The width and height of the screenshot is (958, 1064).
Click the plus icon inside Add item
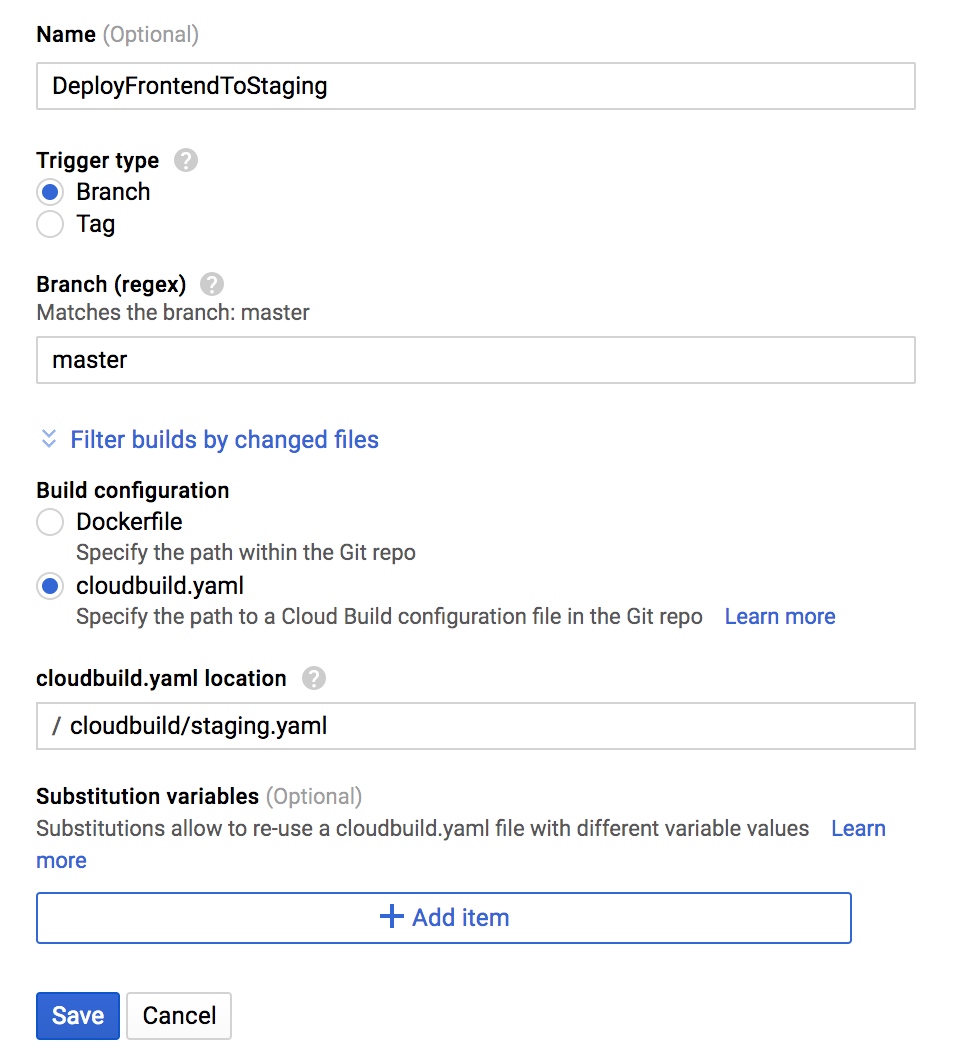(x=390, y=916)
